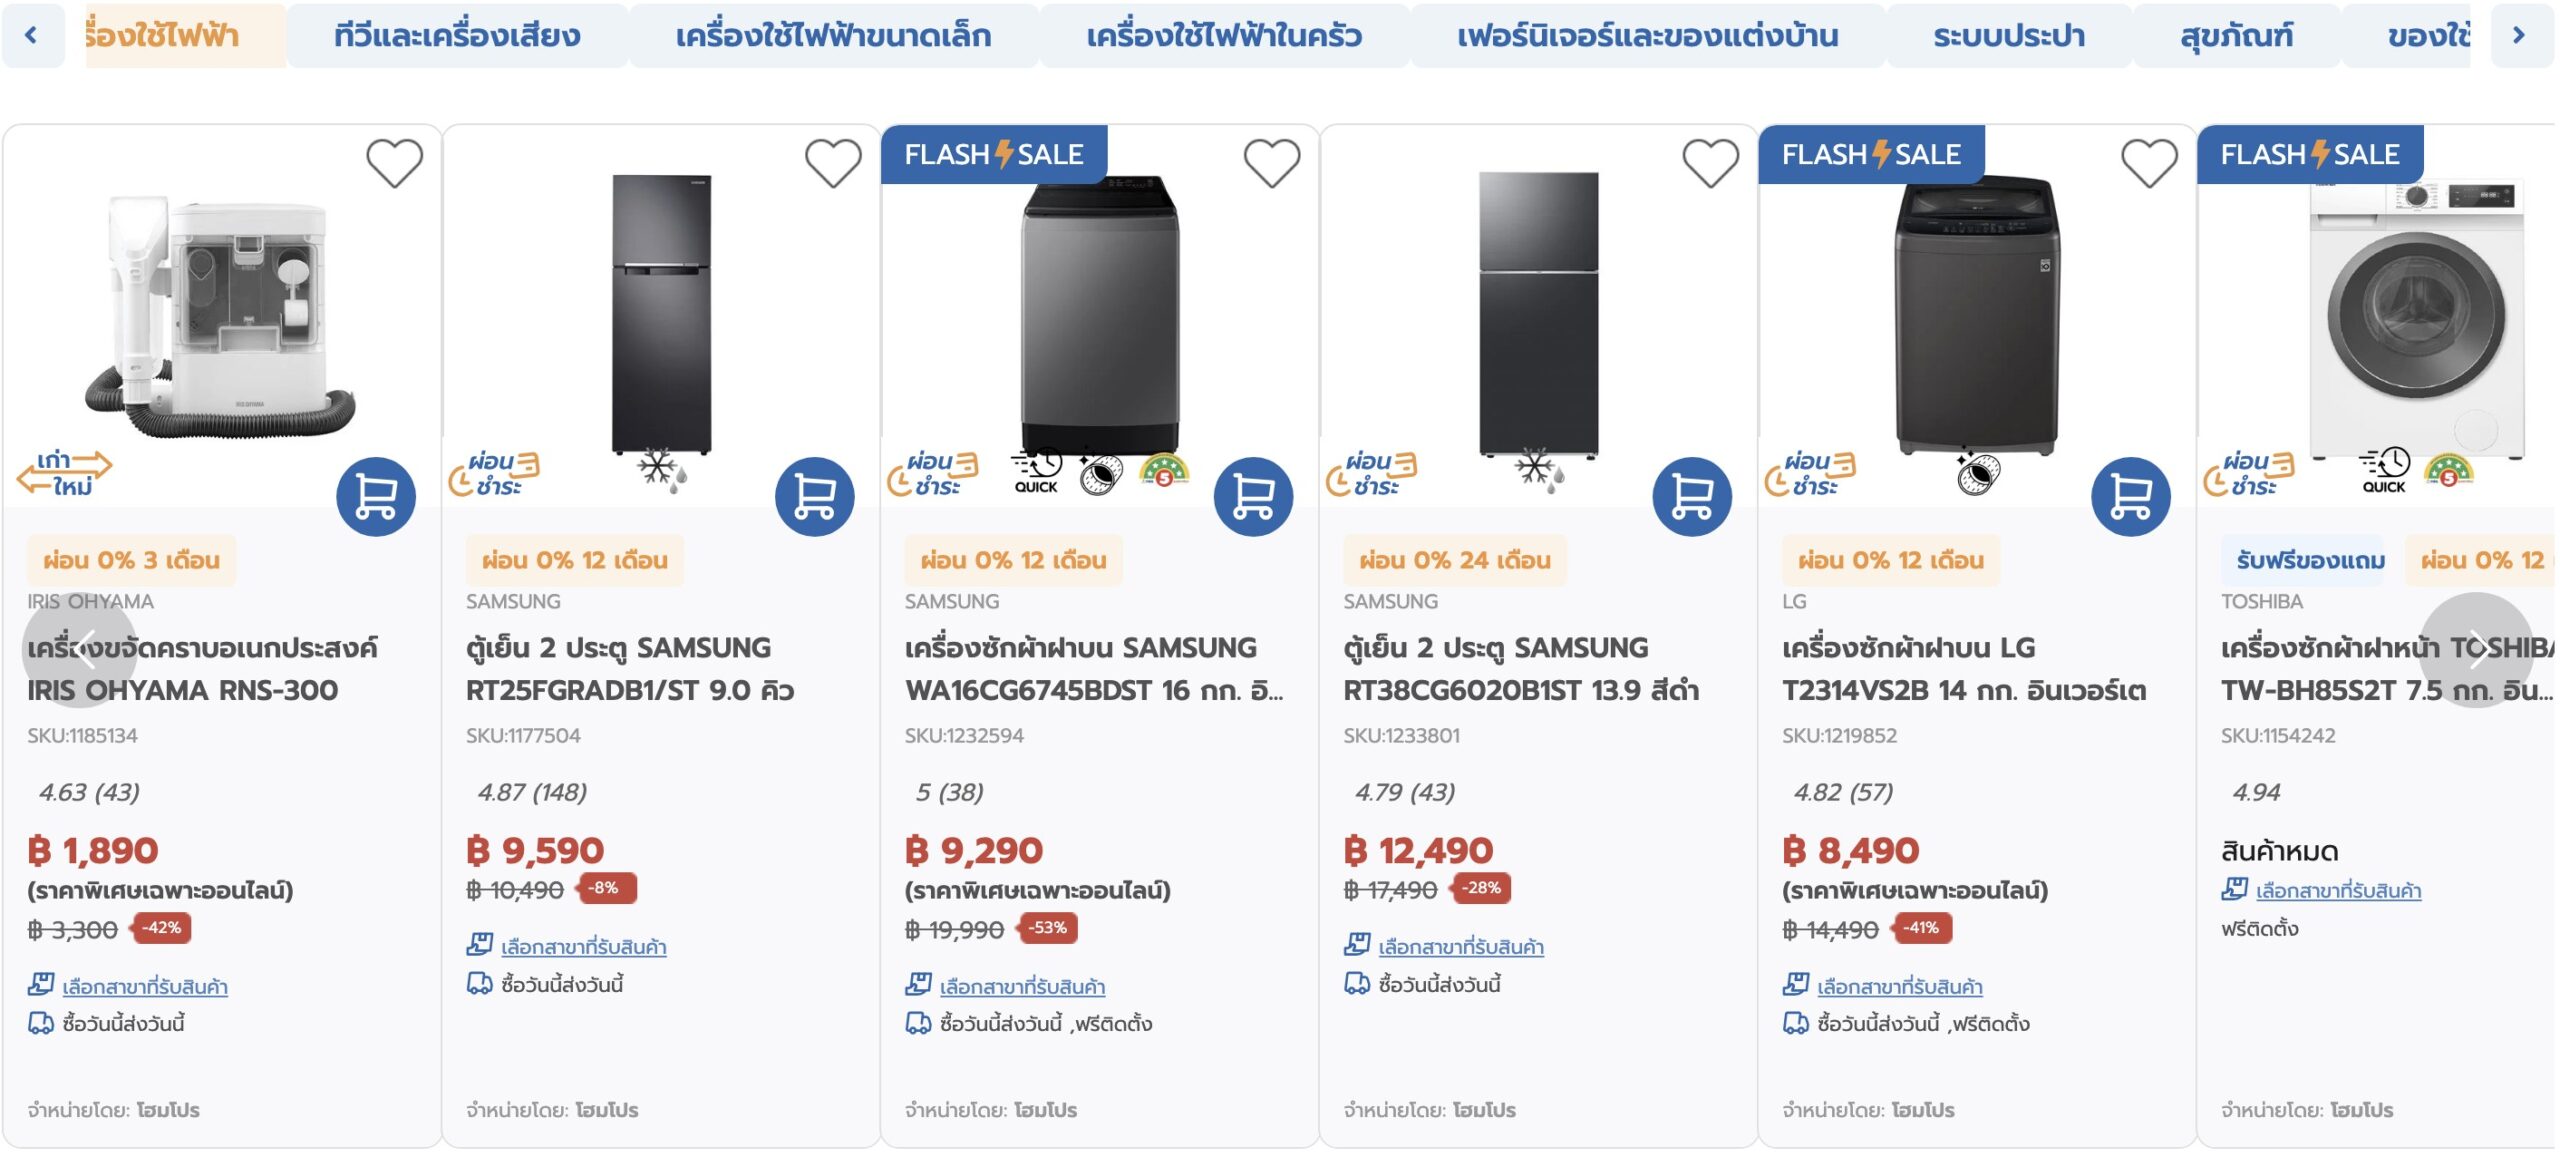The image size is (2560, 1157).
Task: Add IRIS OHYAMA RNS-300 to cart
Action: [x=375, y=496]
